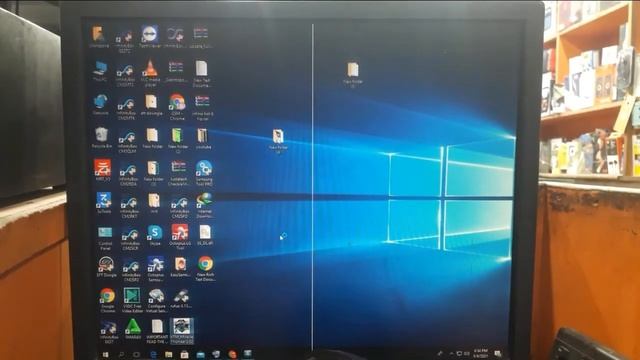Viewport: 640px width, 360px height.
Task: Select the Configure Virtual Serial shortcut
Action: (x=156, y=301)
